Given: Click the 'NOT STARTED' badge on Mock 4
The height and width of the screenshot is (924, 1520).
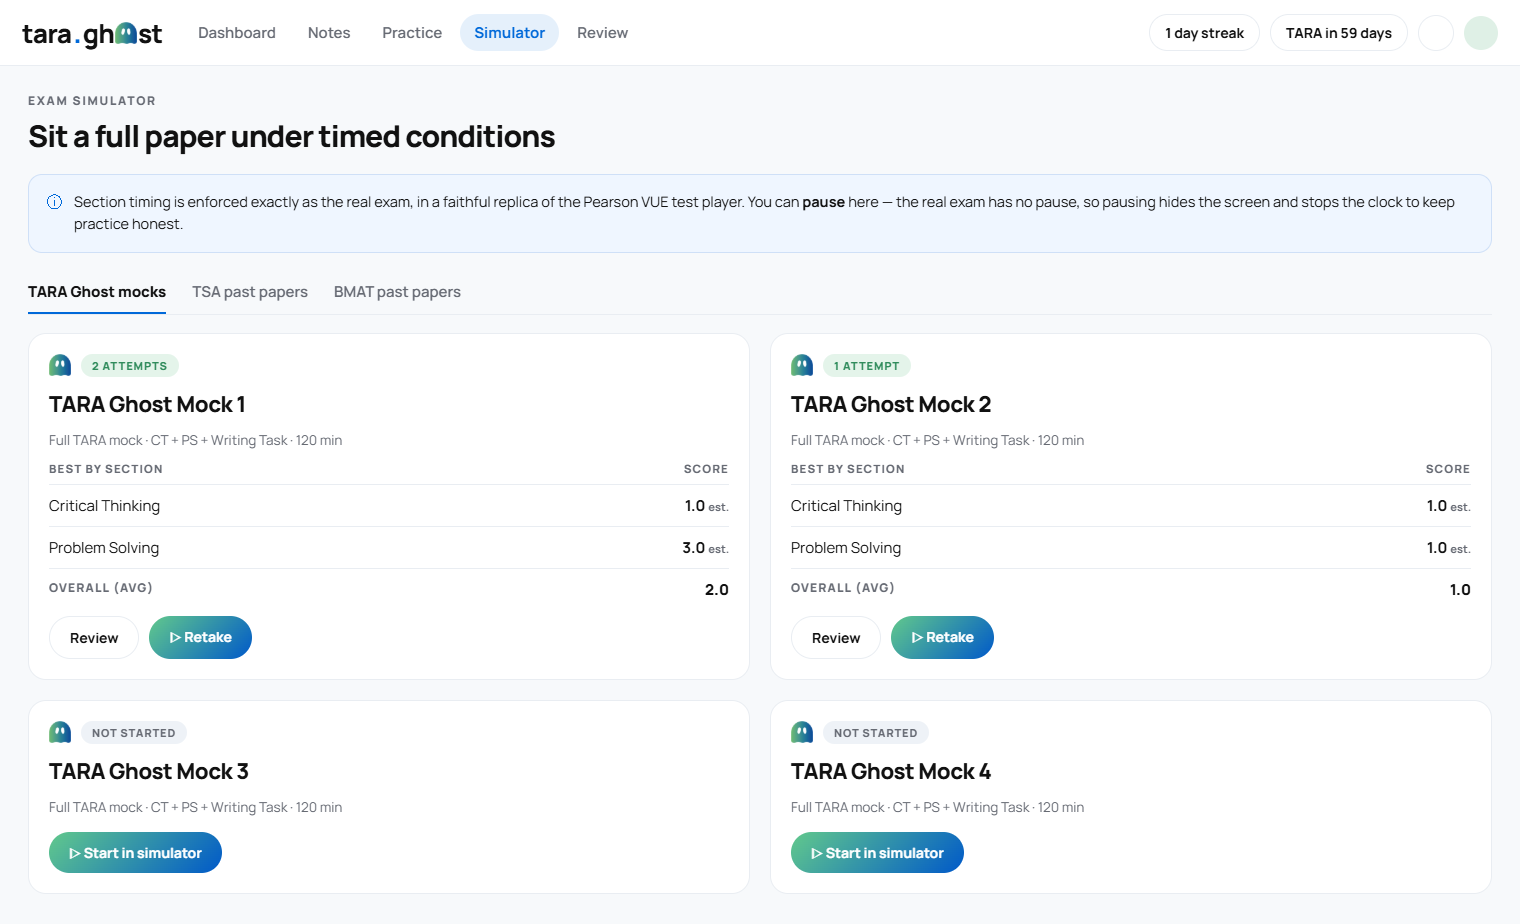Looking at the screenshot, I should (x=876, y=733).
